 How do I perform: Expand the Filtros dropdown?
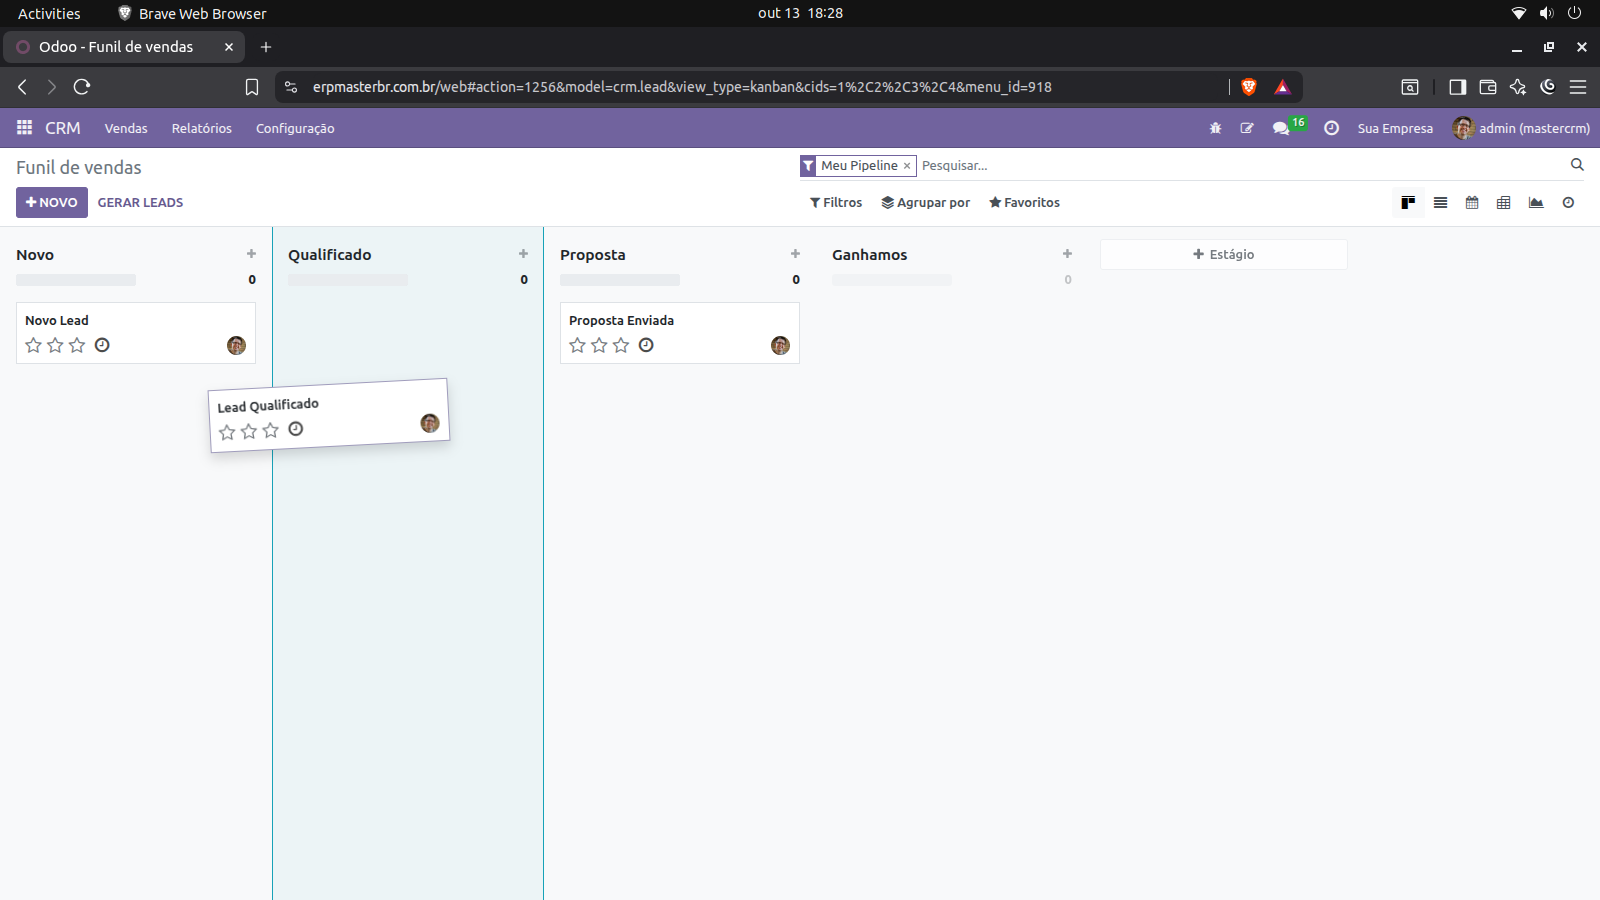click(x=836, y=203)
